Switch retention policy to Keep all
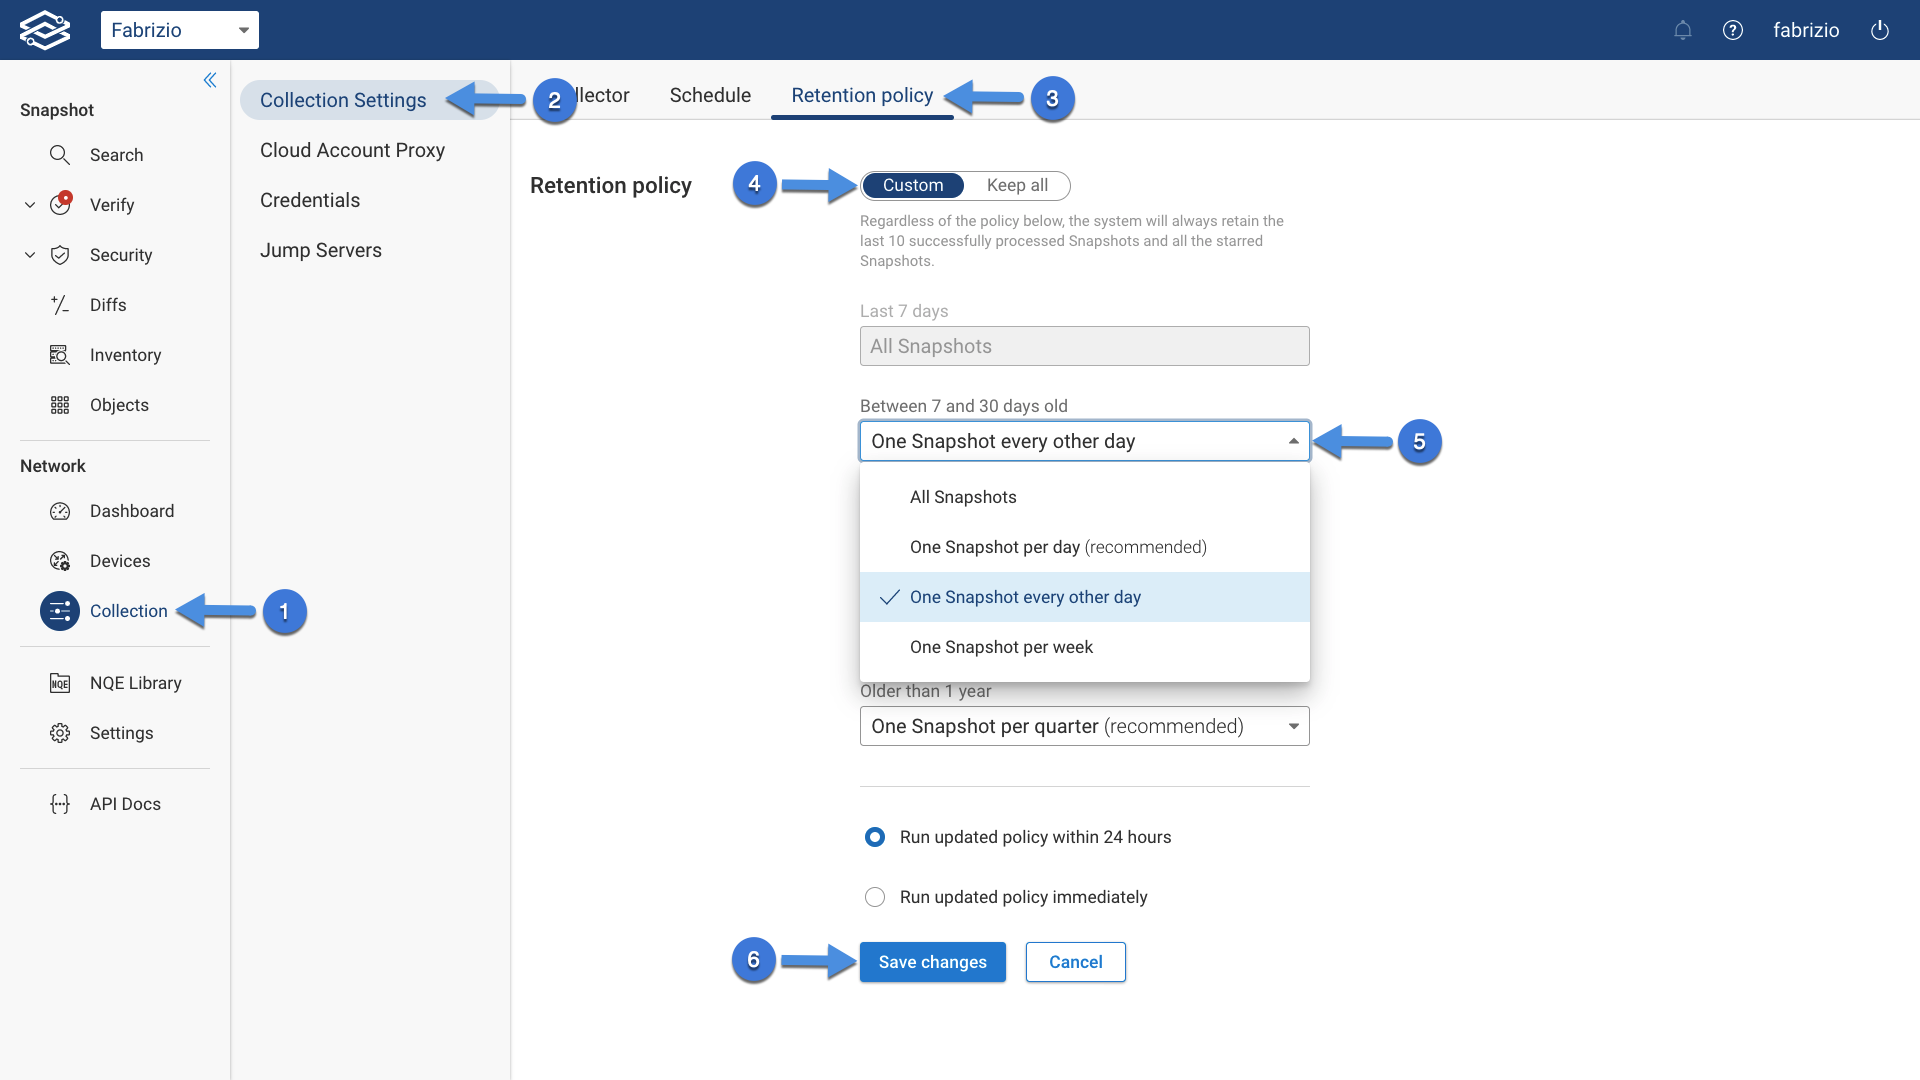The height and width of the screenshot is (1080, 1920). (1017, 185)
